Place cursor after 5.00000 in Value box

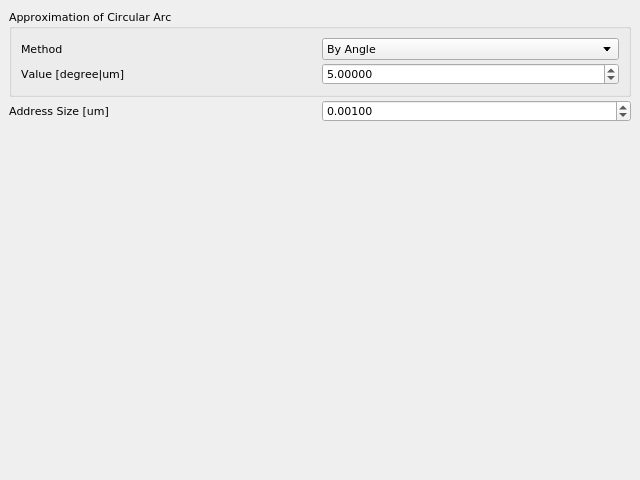373,74
